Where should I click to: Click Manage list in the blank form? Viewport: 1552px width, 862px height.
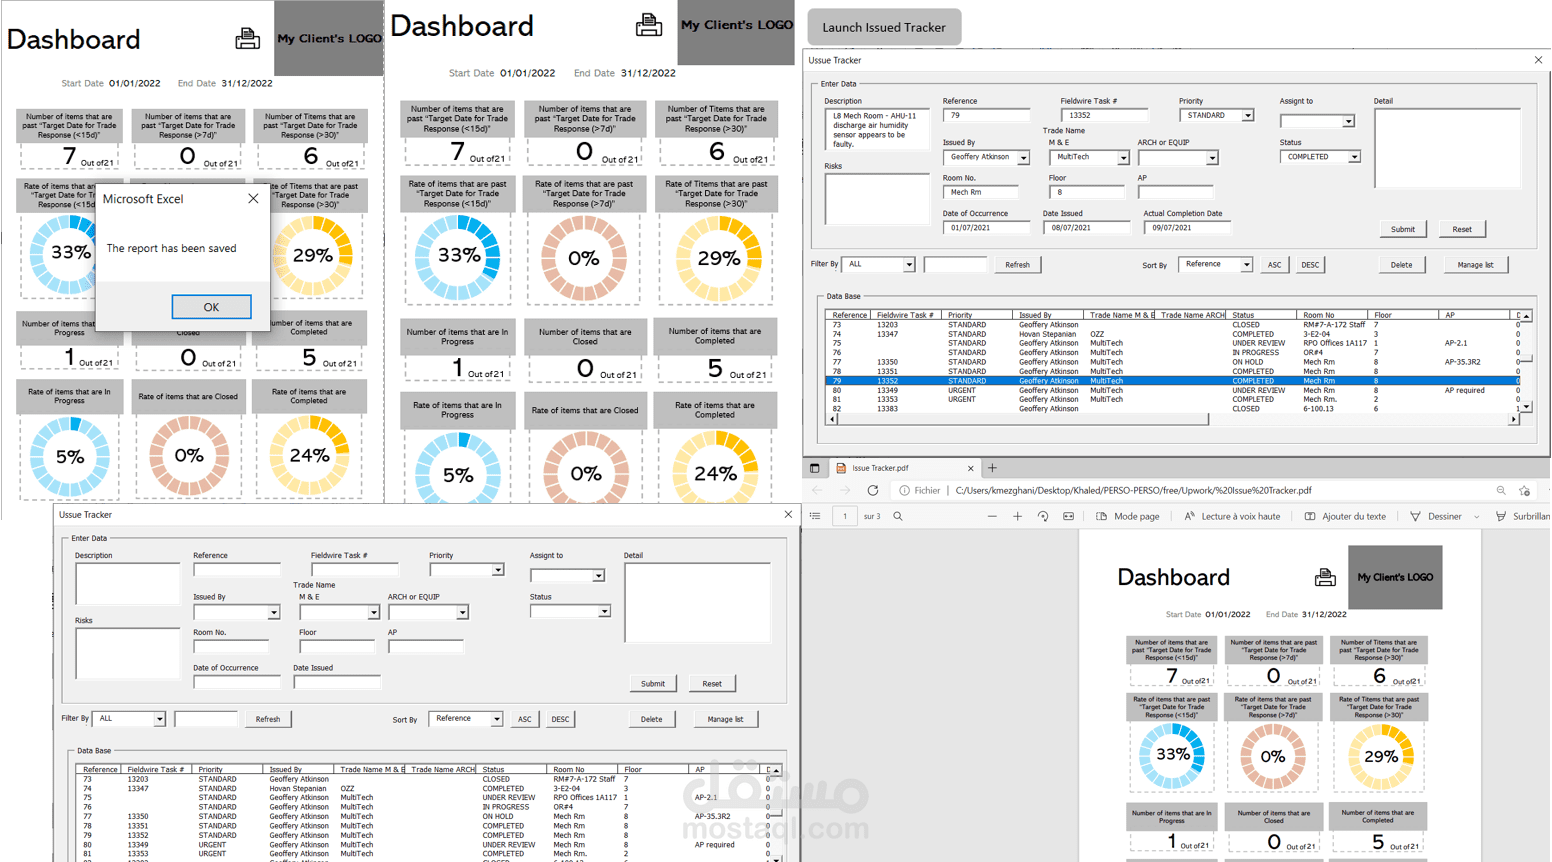[x=725, y=719]
